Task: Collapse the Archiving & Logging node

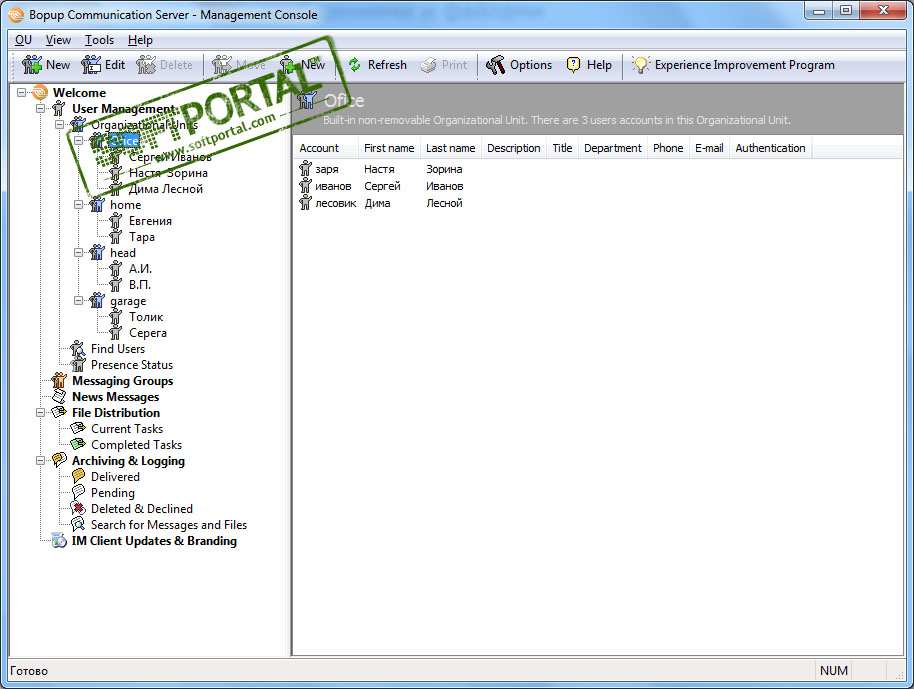Action: coord(40,460)
